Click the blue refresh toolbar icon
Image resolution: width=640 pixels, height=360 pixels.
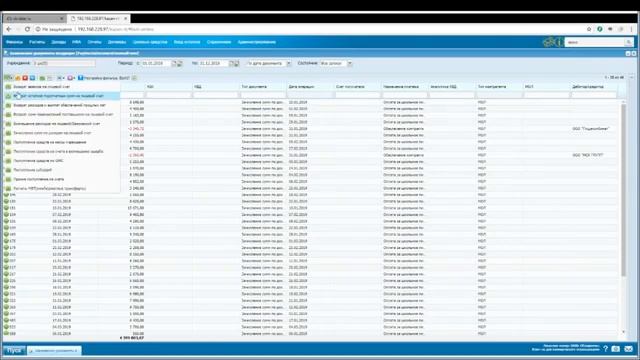click(x=33, y=78)
